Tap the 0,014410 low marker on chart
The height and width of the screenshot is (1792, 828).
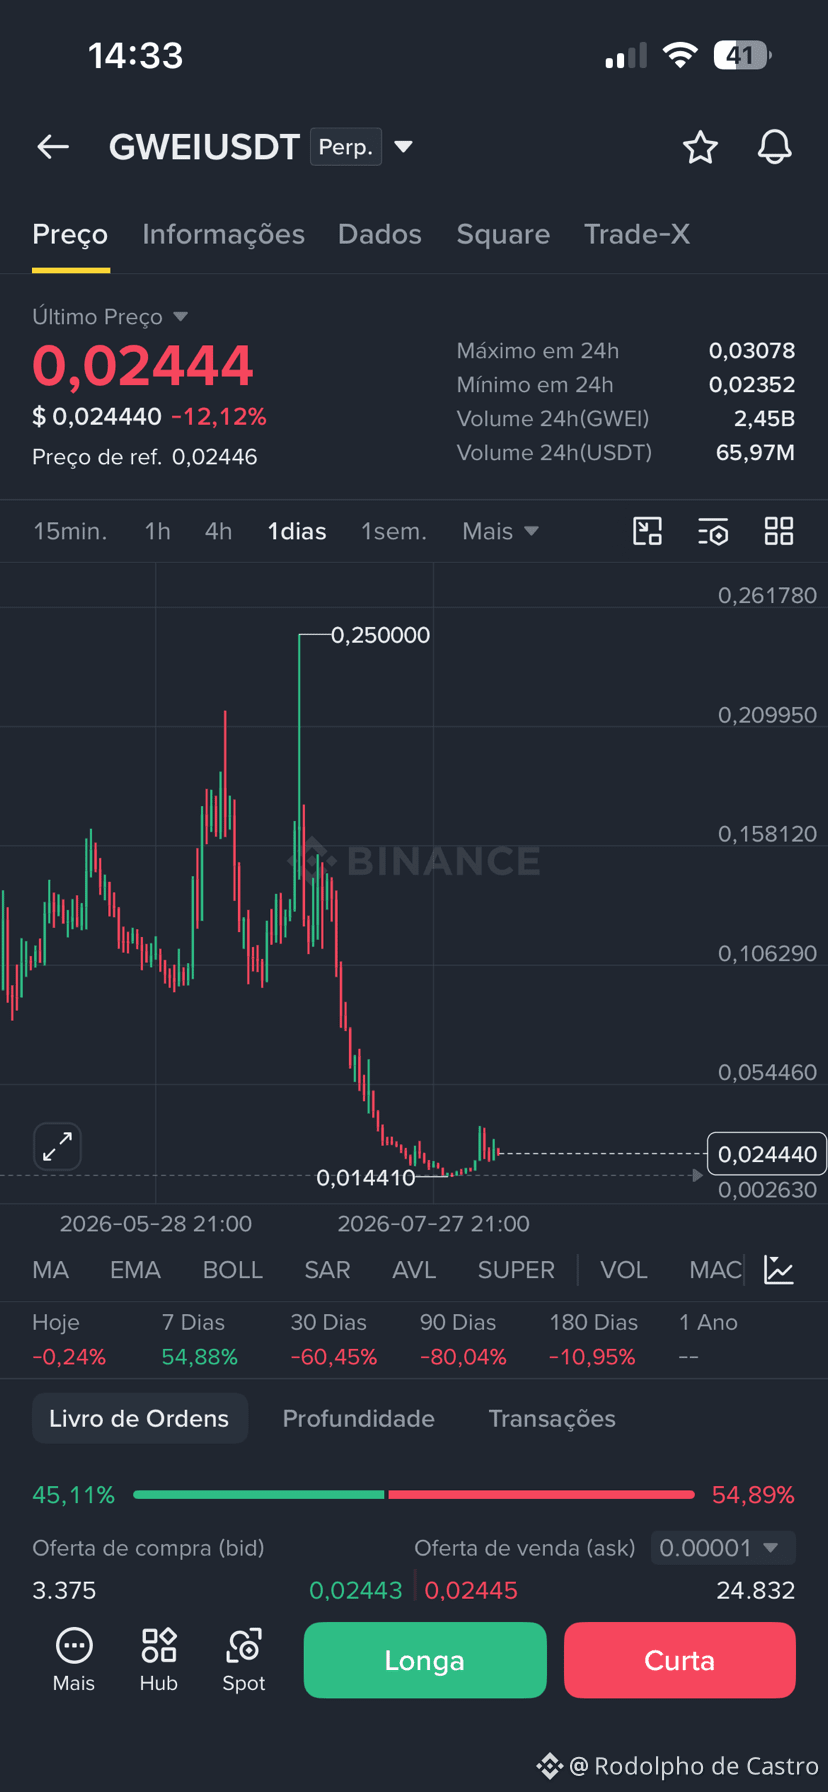tap(366, 1178)
